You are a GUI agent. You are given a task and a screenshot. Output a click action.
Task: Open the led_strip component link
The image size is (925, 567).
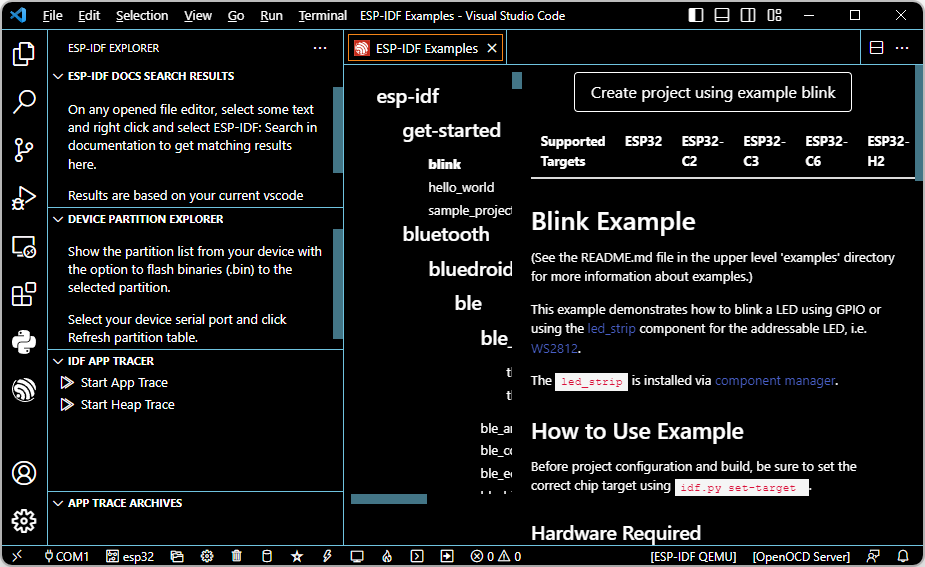coord(611,329)
